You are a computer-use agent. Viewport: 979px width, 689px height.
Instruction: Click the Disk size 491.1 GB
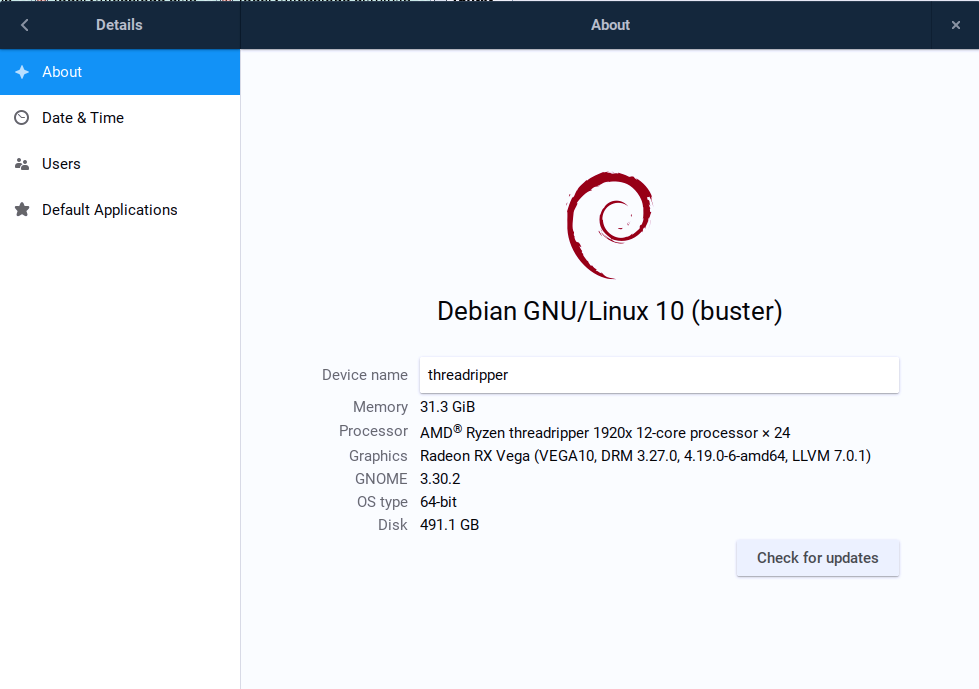tap(449, 525)
